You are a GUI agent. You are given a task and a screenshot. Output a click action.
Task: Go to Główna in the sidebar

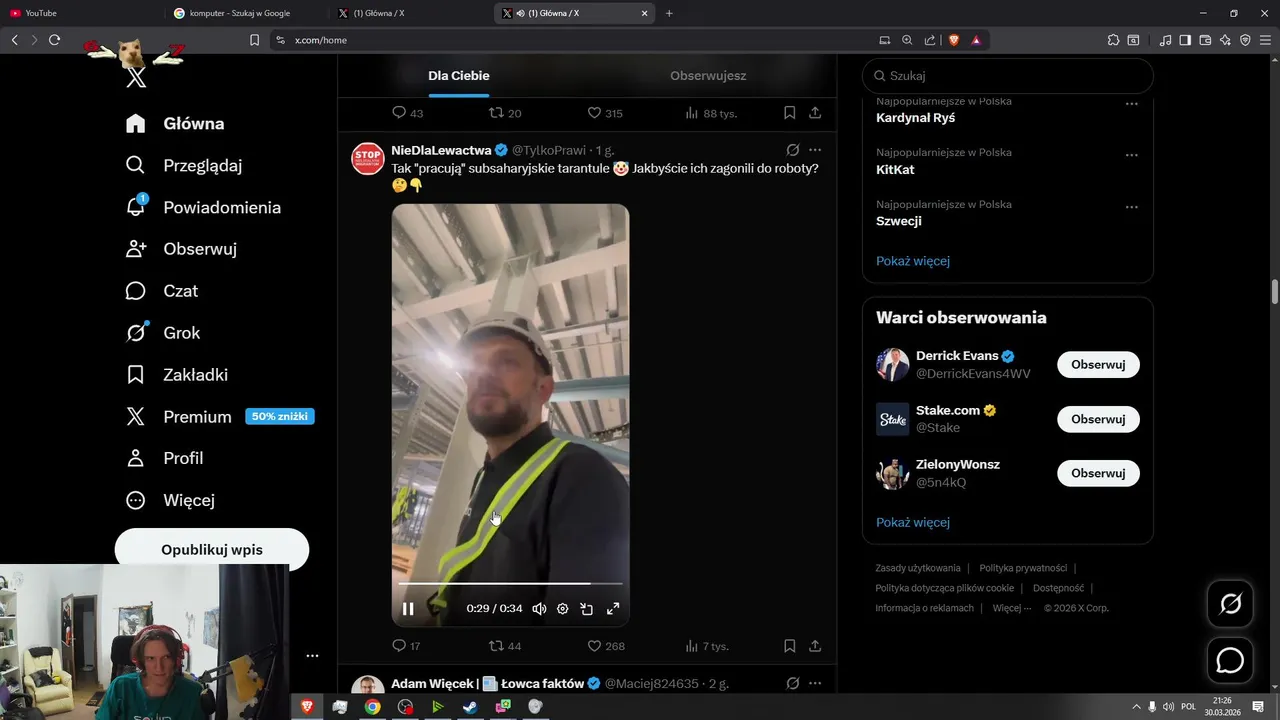[175, 123]
